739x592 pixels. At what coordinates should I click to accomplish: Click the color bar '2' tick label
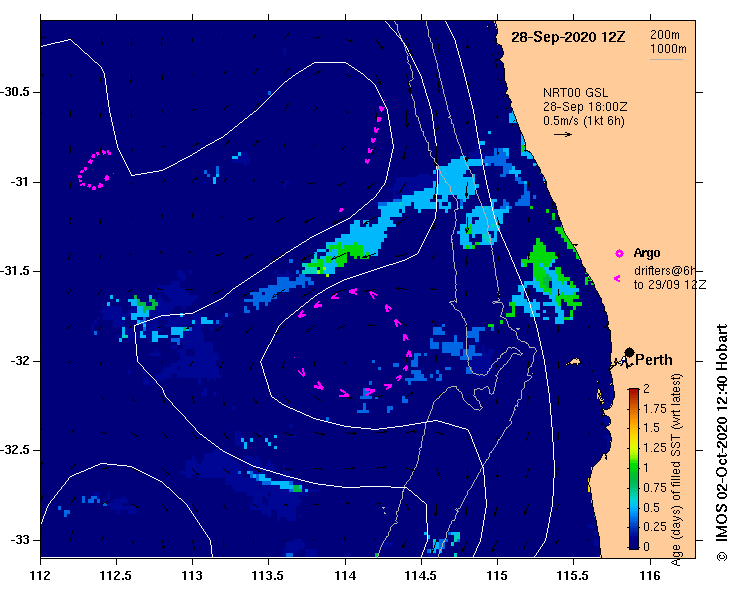click(x=646, y=388)
